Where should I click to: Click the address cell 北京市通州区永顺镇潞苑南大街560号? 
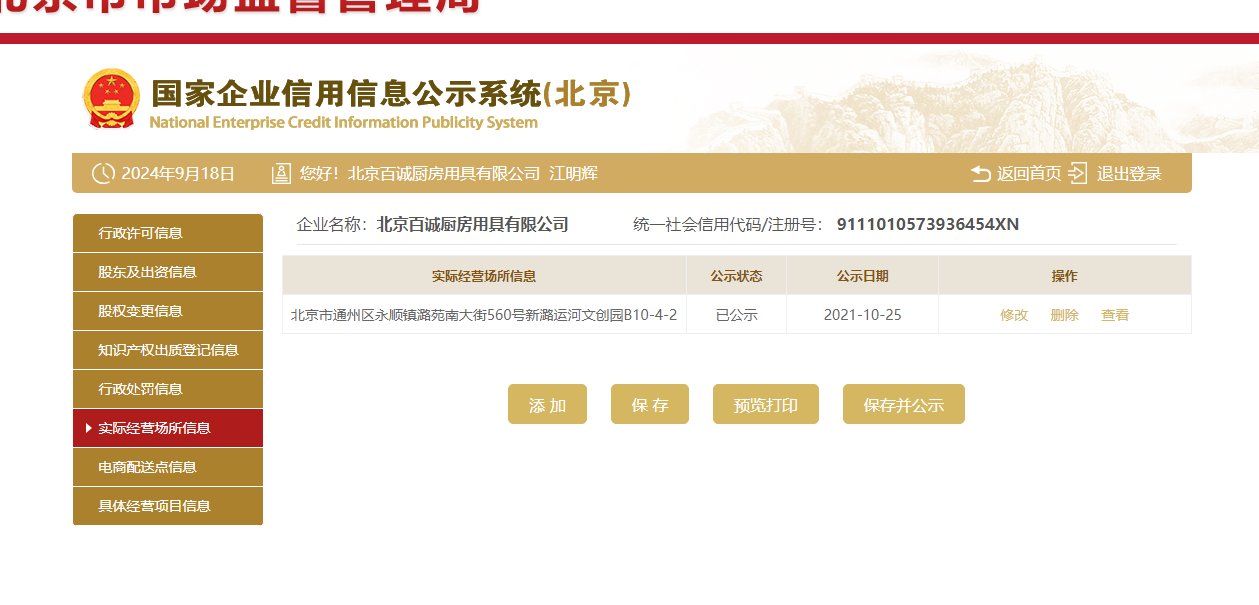point(484,314)
